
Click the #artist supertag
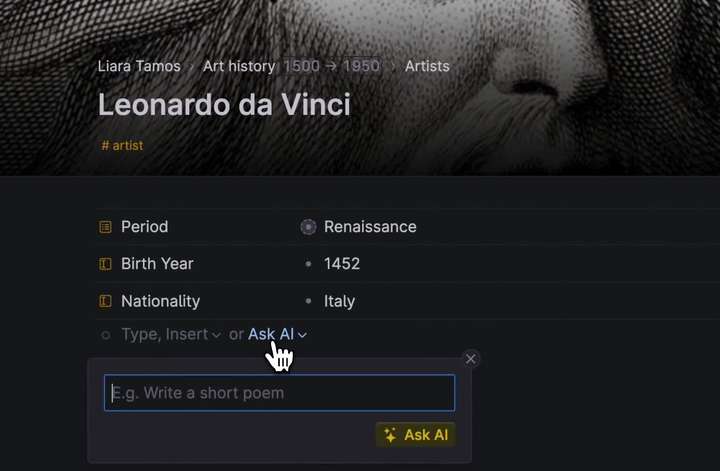click(123, 145)
